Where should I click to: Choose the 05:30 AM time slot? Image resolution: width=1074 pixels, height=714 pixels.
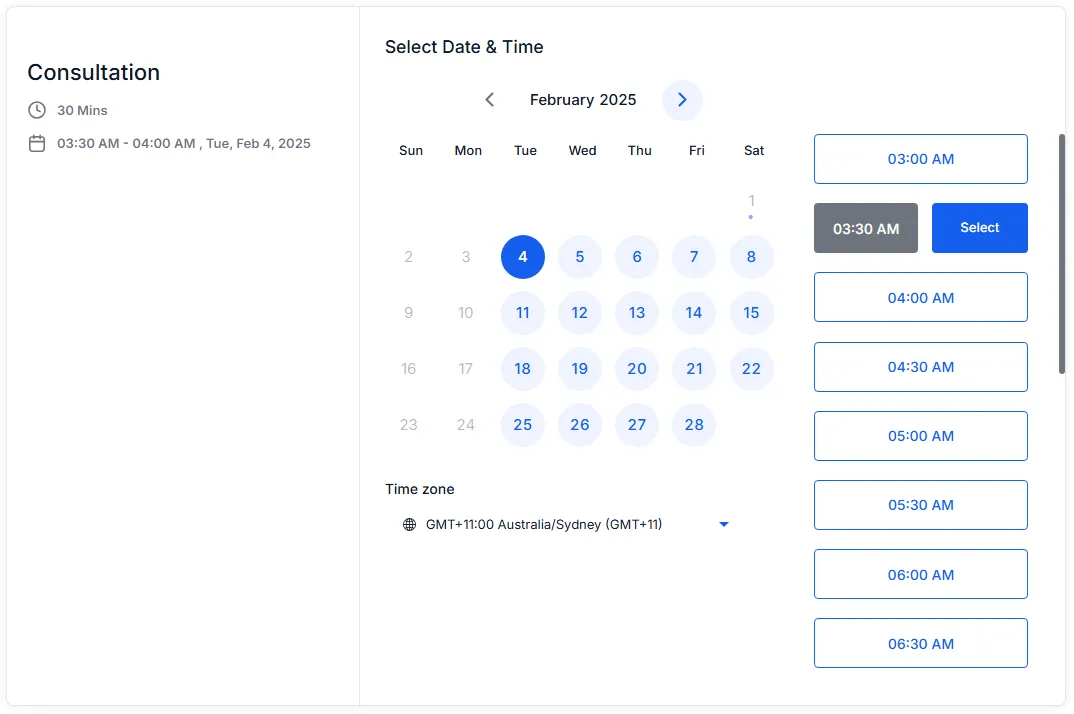click(920, 505)
